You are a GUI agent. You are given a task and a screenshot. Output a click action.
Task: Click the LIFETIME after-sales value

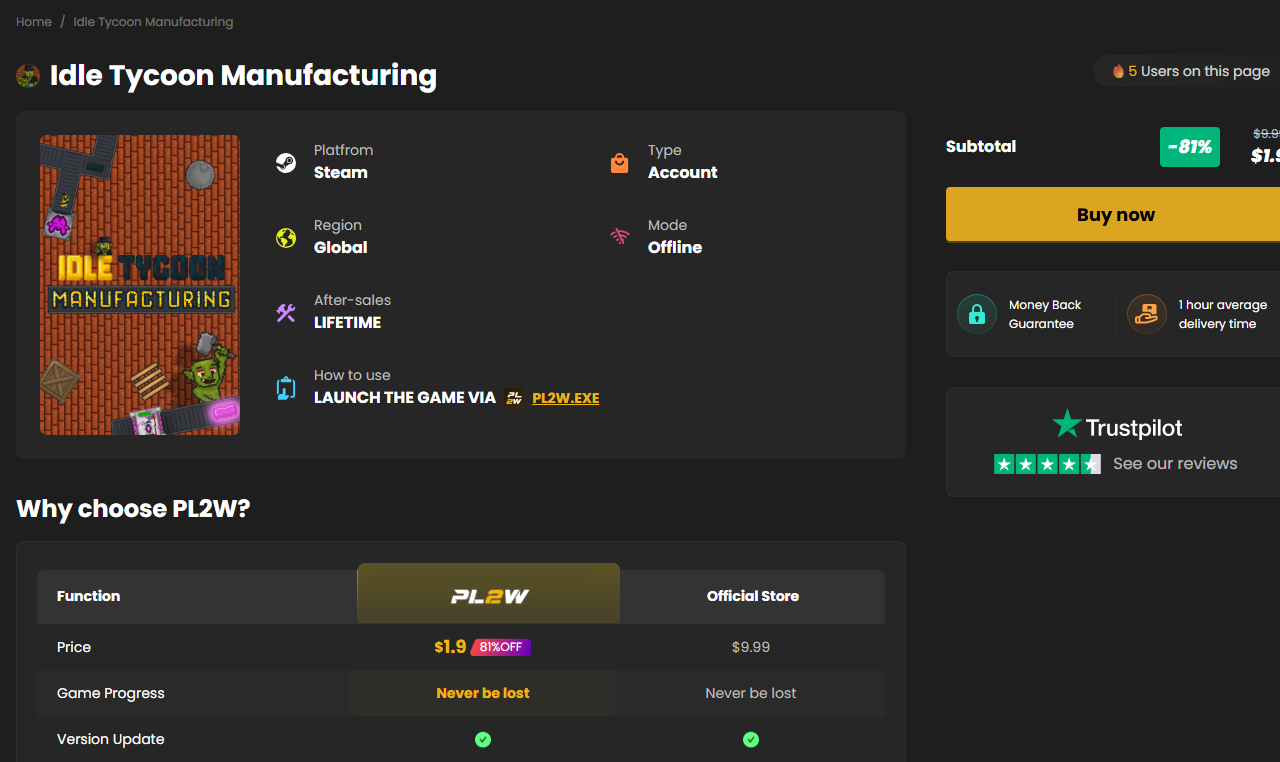pyautogui.click(x=347, y=322)
